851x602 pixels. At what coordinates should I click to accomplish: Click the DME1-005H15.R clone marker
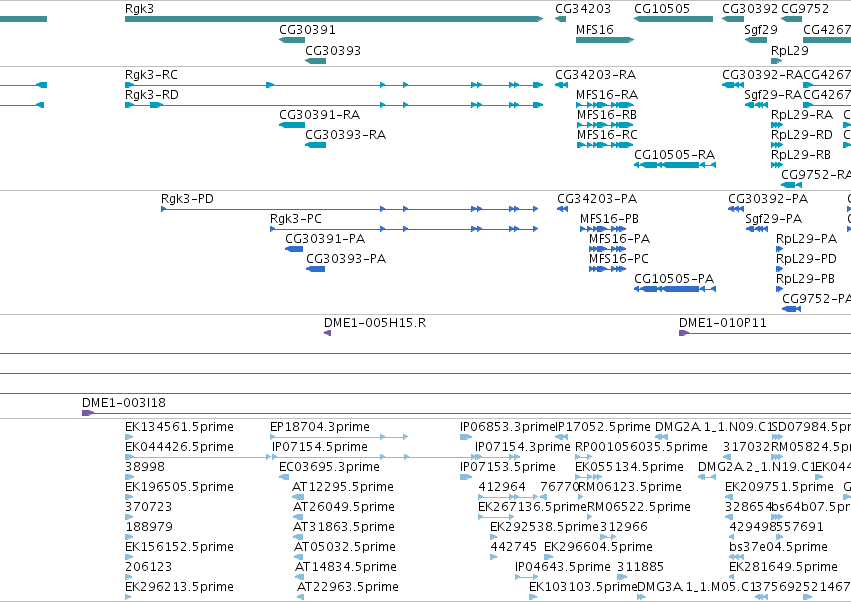pyautogui.click(x=327, y=333)
